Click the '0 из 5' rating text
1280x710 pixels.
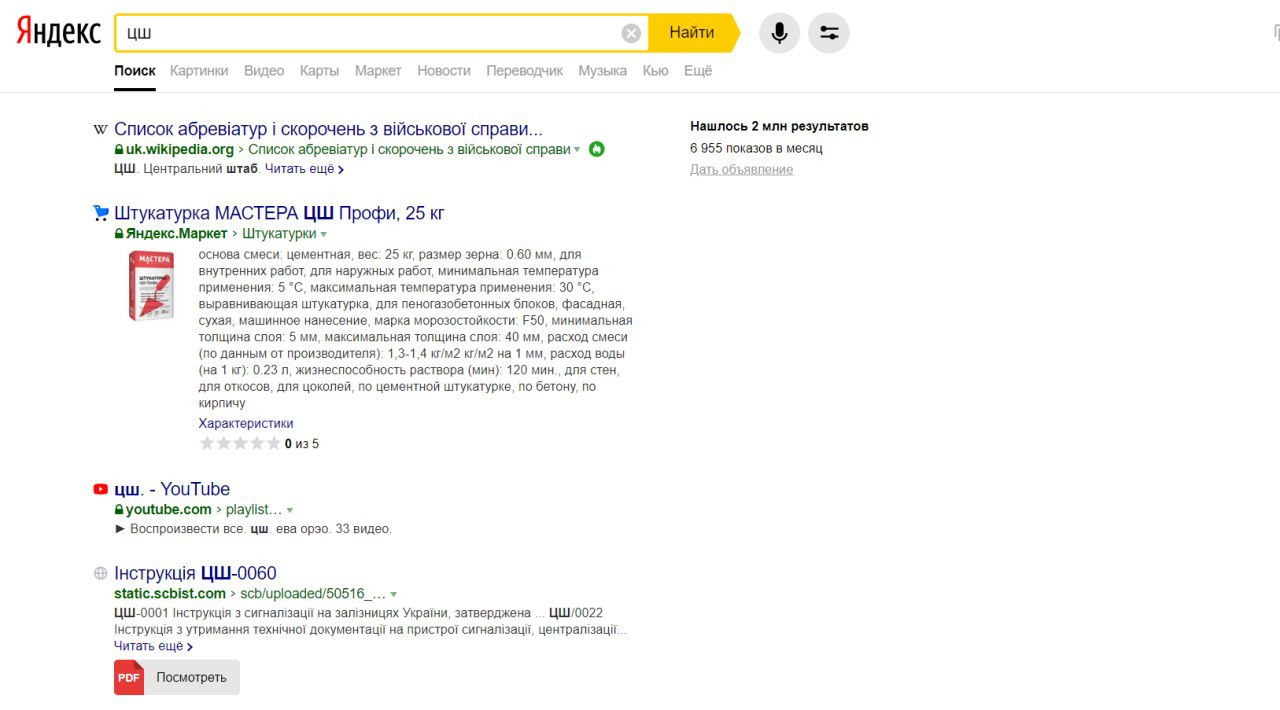(x=302, y=443)
